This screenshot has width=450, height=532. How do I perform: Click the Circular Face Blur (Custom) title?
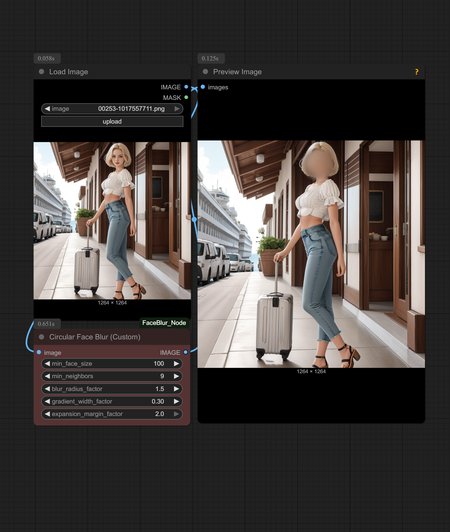(95, 337)
